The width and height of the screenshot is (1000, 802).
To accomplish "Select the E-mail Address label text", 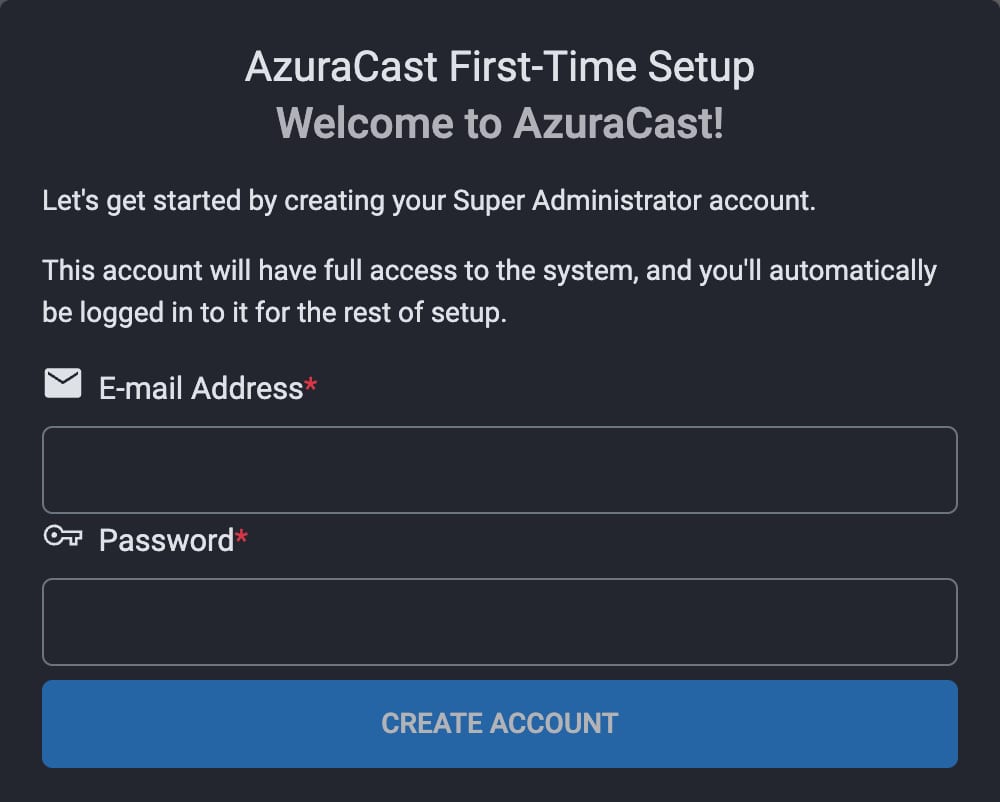I will coord(200,388).
